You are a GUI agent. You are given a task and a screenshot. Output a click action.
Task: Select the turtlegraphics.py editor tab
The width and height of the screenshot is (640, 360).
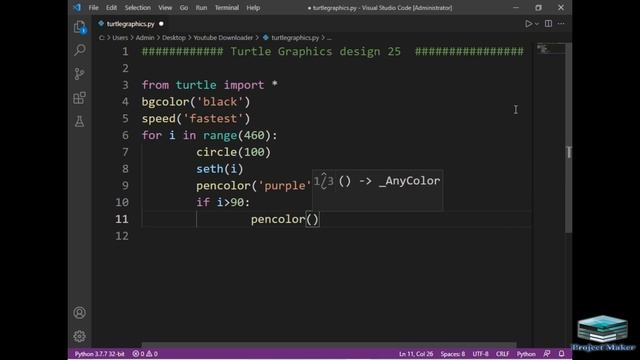tap(130, 24)
